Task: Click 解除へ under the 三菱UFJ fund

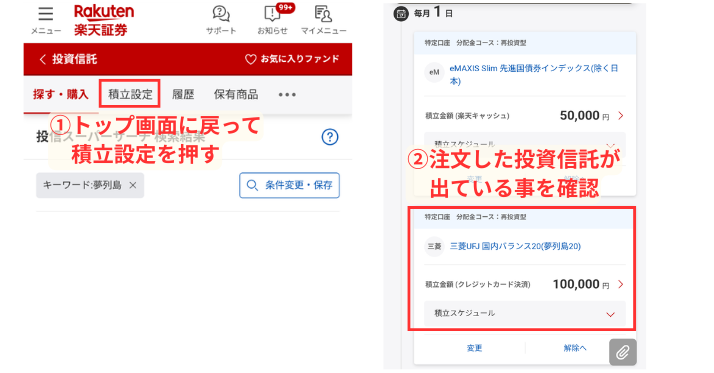Action: 575,348
